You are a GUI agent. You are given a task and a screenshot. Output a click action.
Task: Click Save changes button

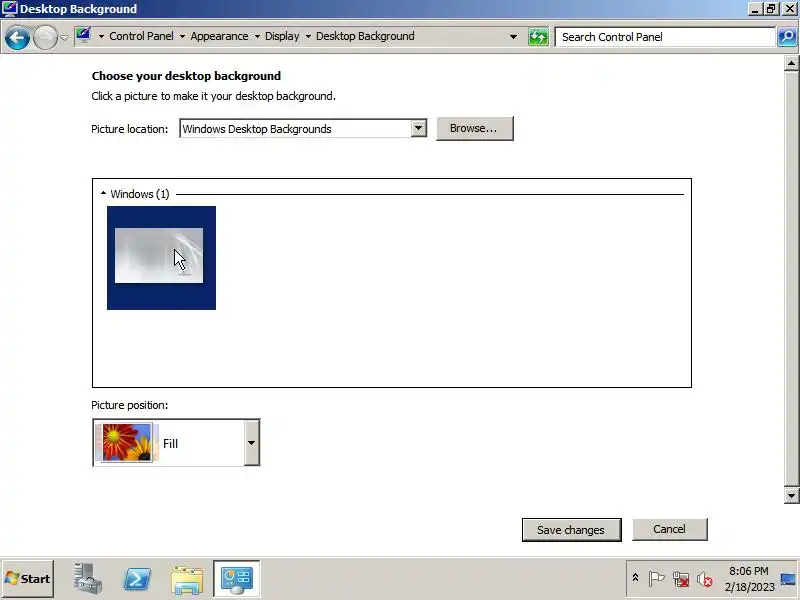[x=571, y=530]
